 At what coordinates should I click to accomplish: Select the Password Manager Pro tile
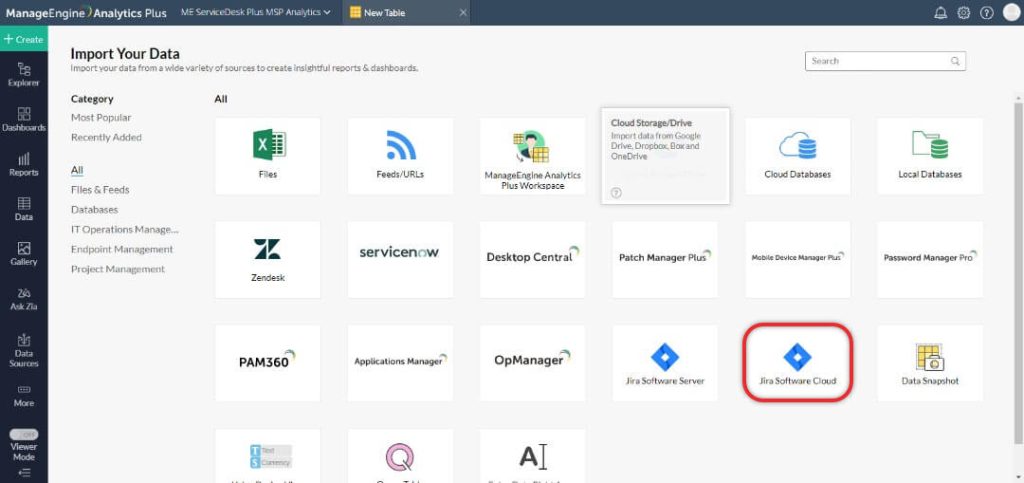pyautogui.click(x=930, y=260)
